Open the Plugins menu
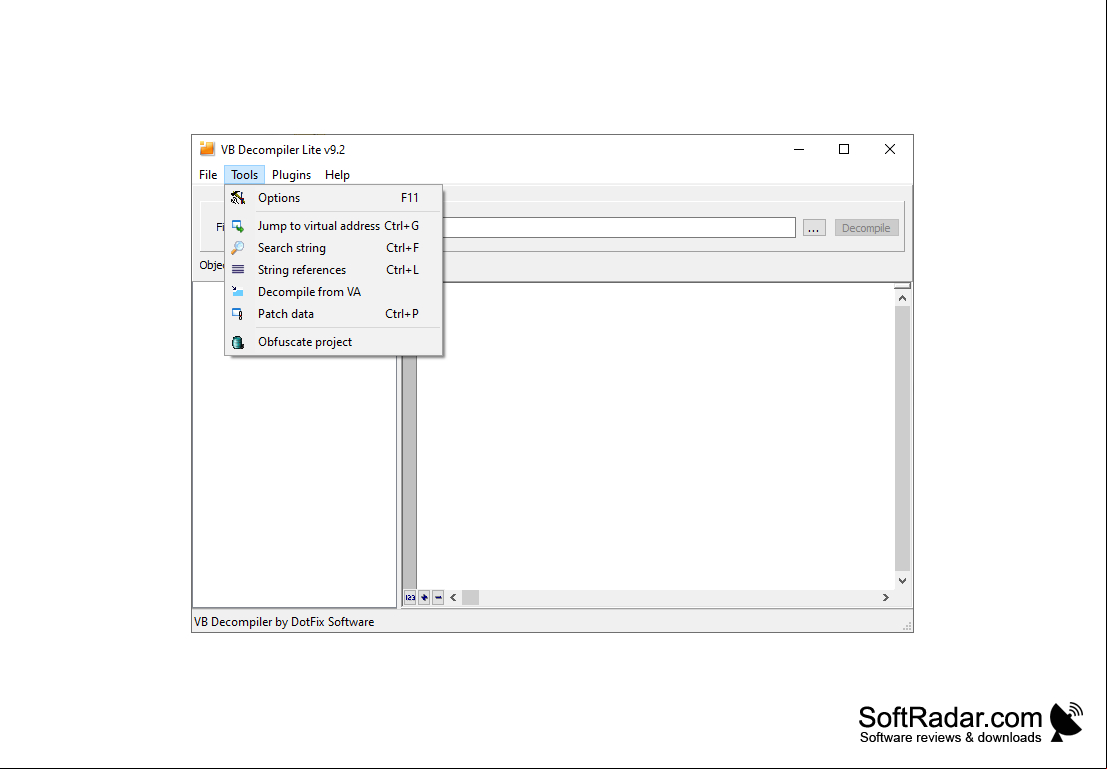 pos(292,174)
